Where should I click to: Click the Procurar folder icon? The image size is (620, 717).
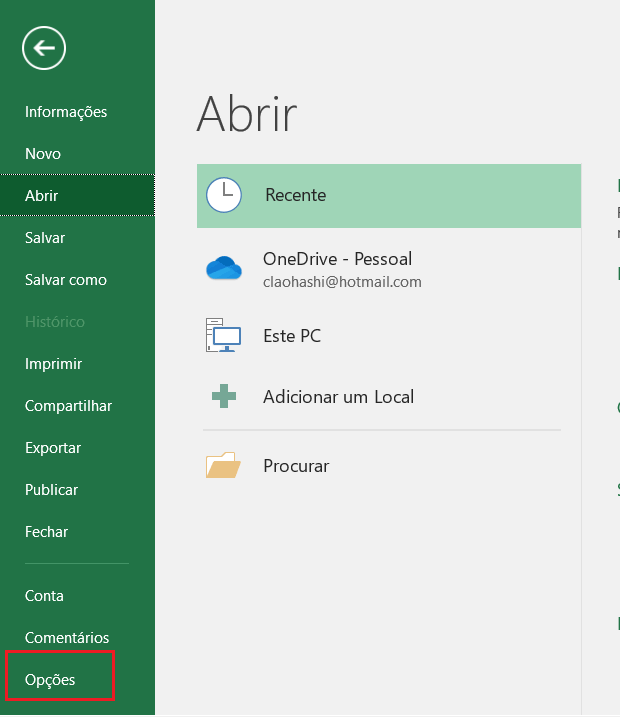tap(223, 466)
